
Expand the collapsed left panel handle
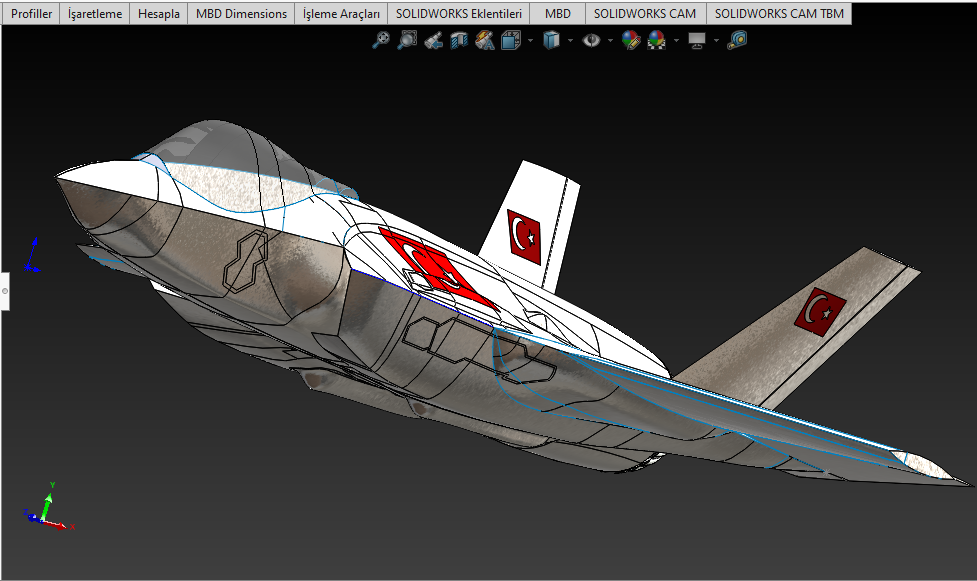coord(4,291)
